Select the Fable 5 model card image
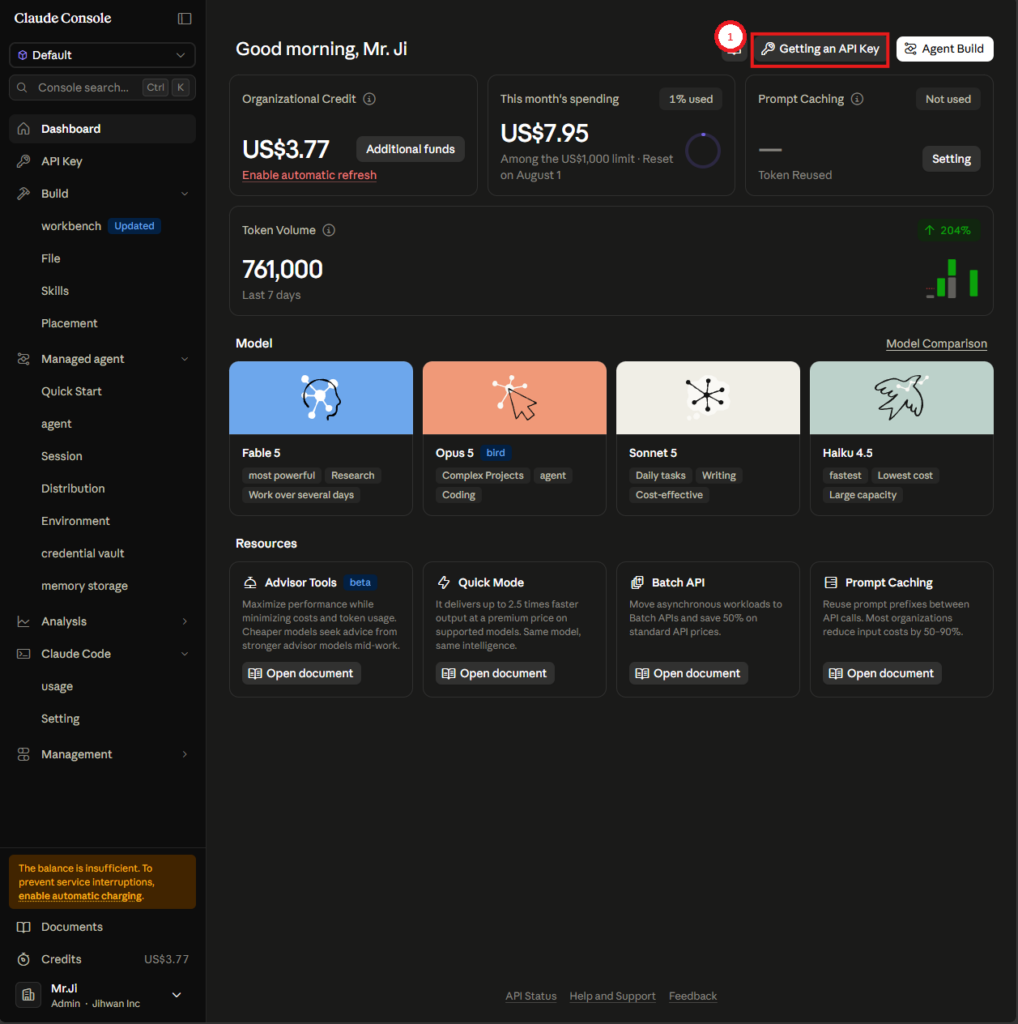Viewport: 1018px width, 1024px height. point(321,398)
